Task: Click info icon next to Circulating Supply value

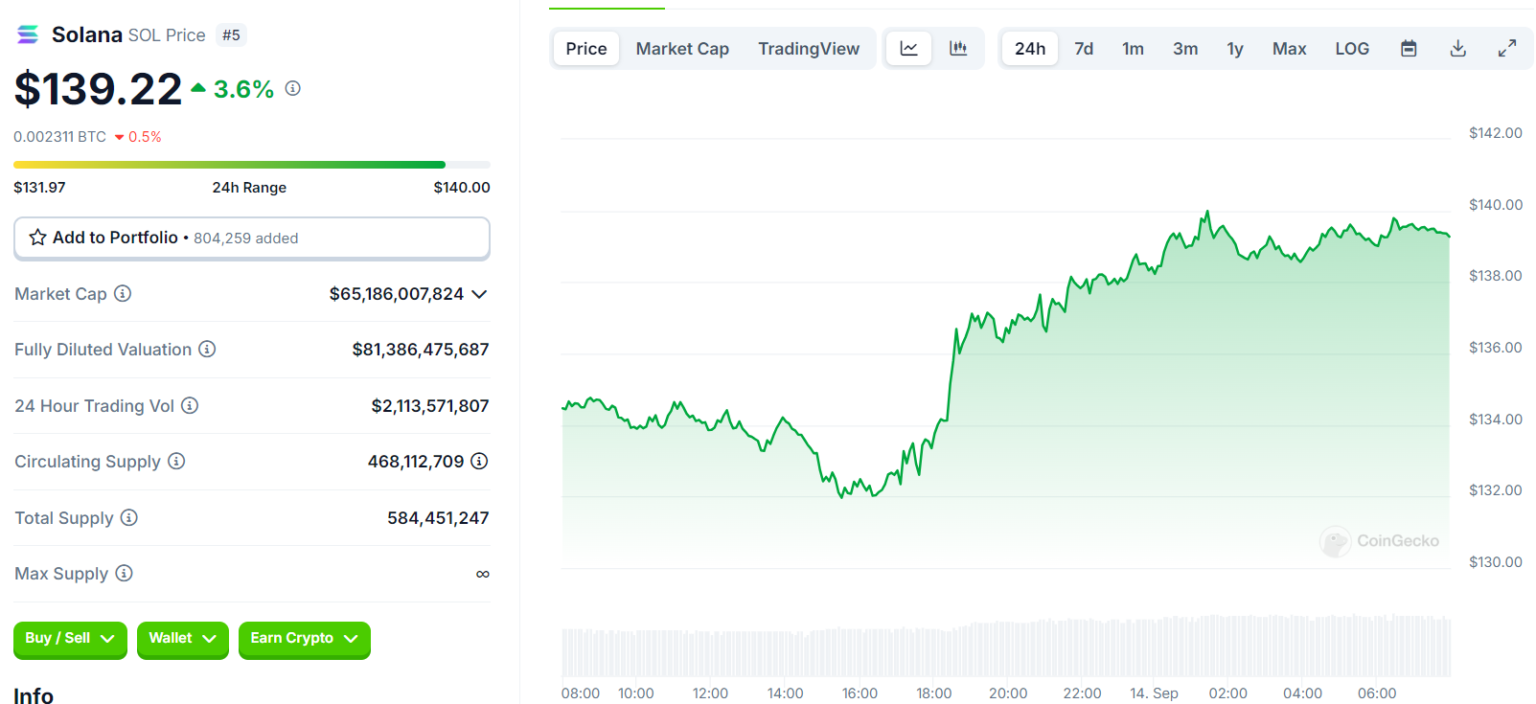Action: pos(480,461)
